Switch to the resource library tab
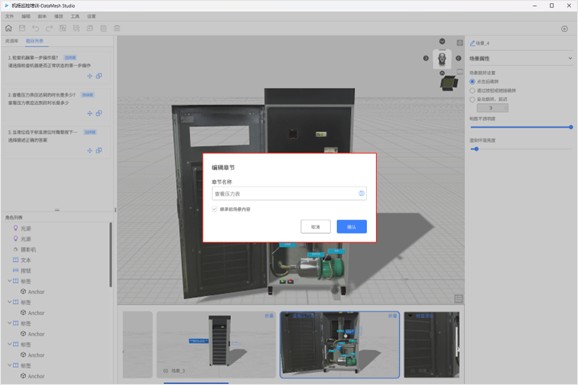Screen dimensions: 578x385 [x=12, y=41]
